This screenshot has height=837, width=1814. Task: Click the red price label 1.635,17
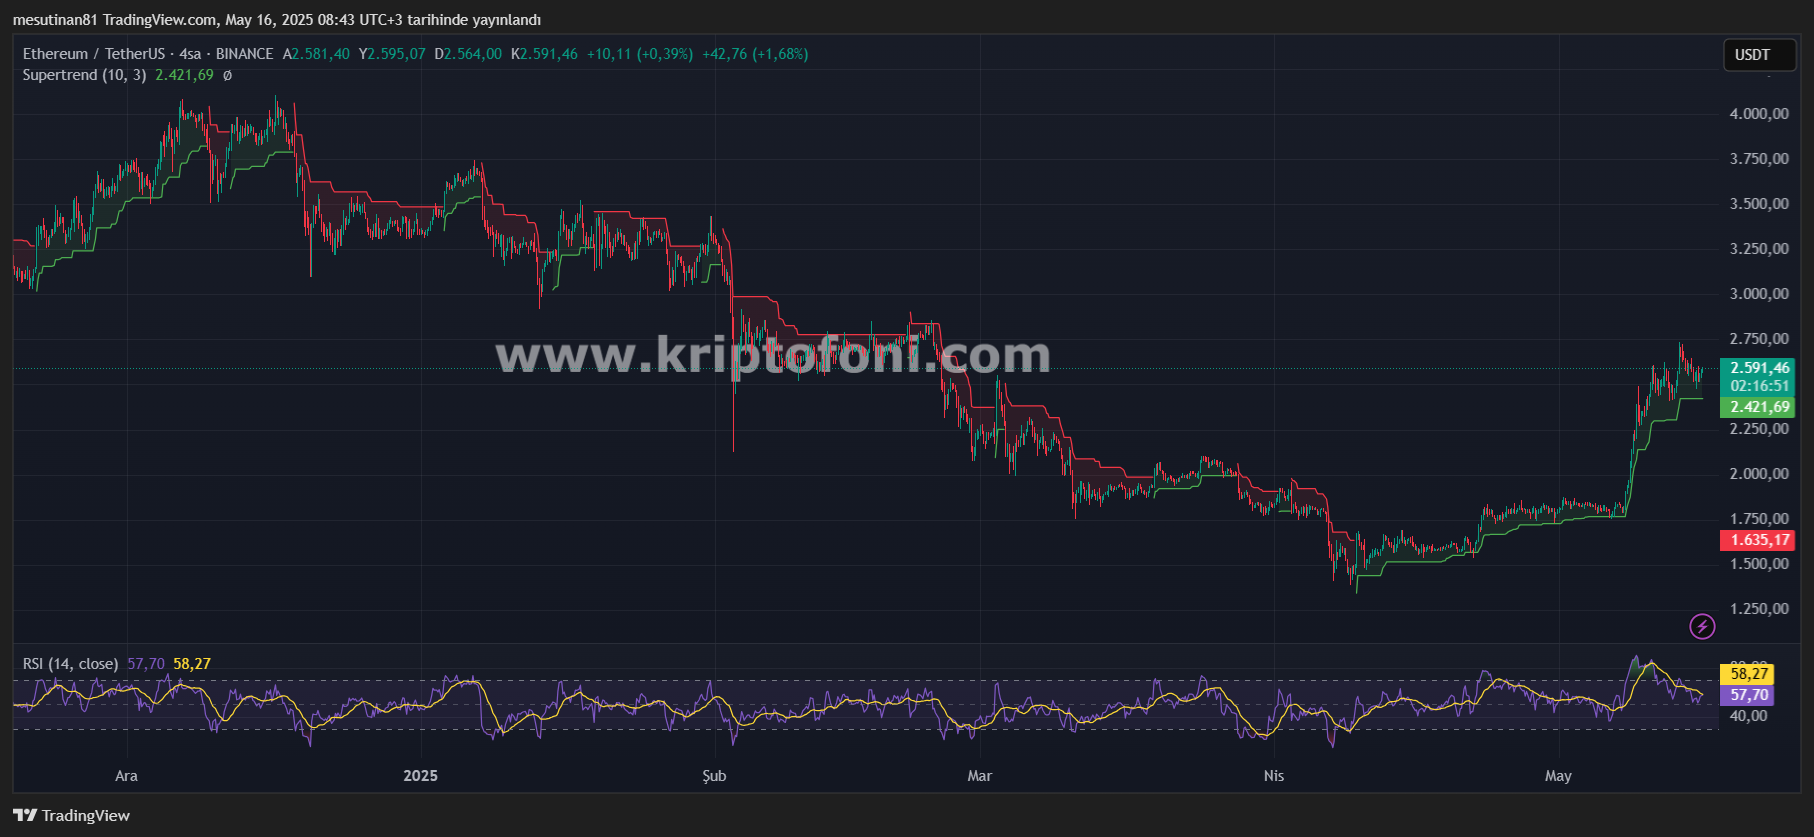tap(1759, 540)
